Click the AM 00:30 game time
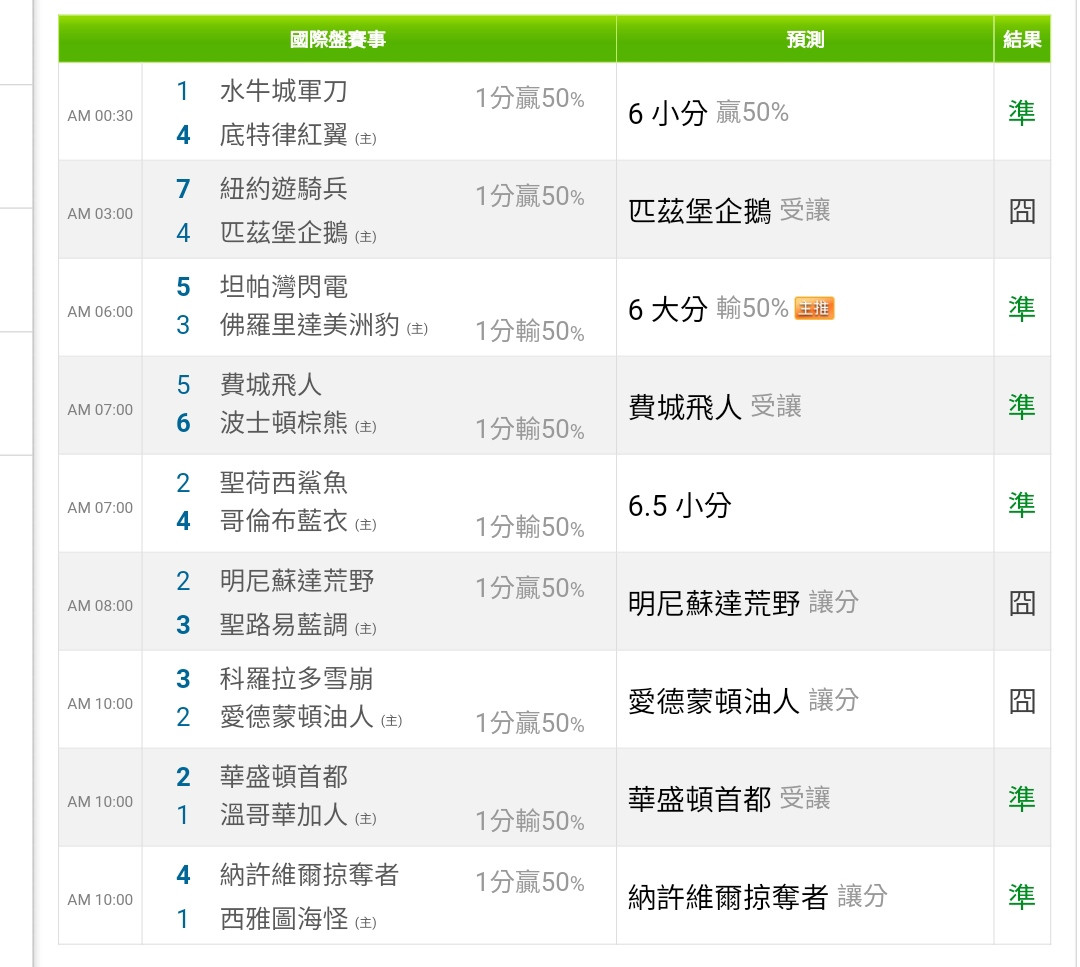This screenshot has height=967, width=1080. (x=100, y=116)
